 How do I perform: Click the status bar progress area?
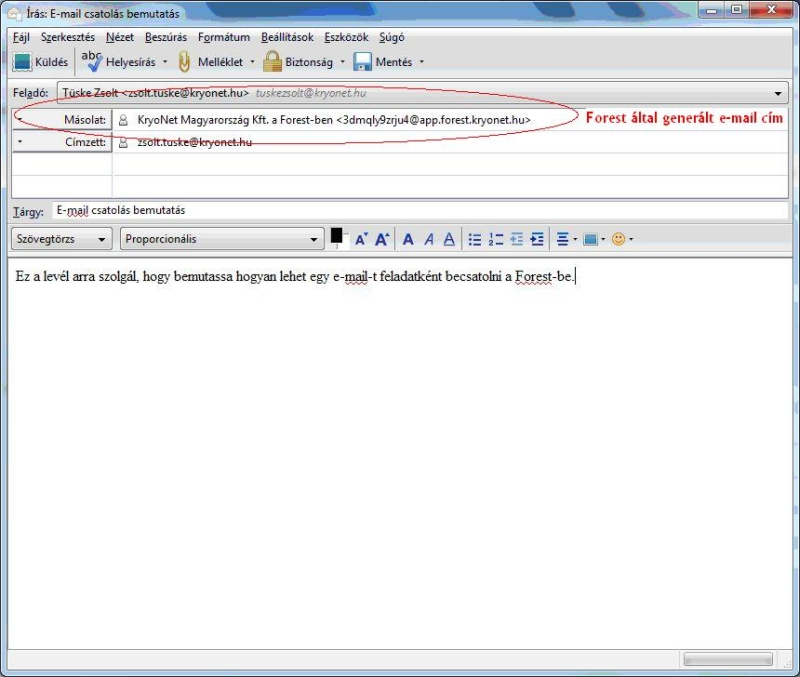(x=728, y=659)
